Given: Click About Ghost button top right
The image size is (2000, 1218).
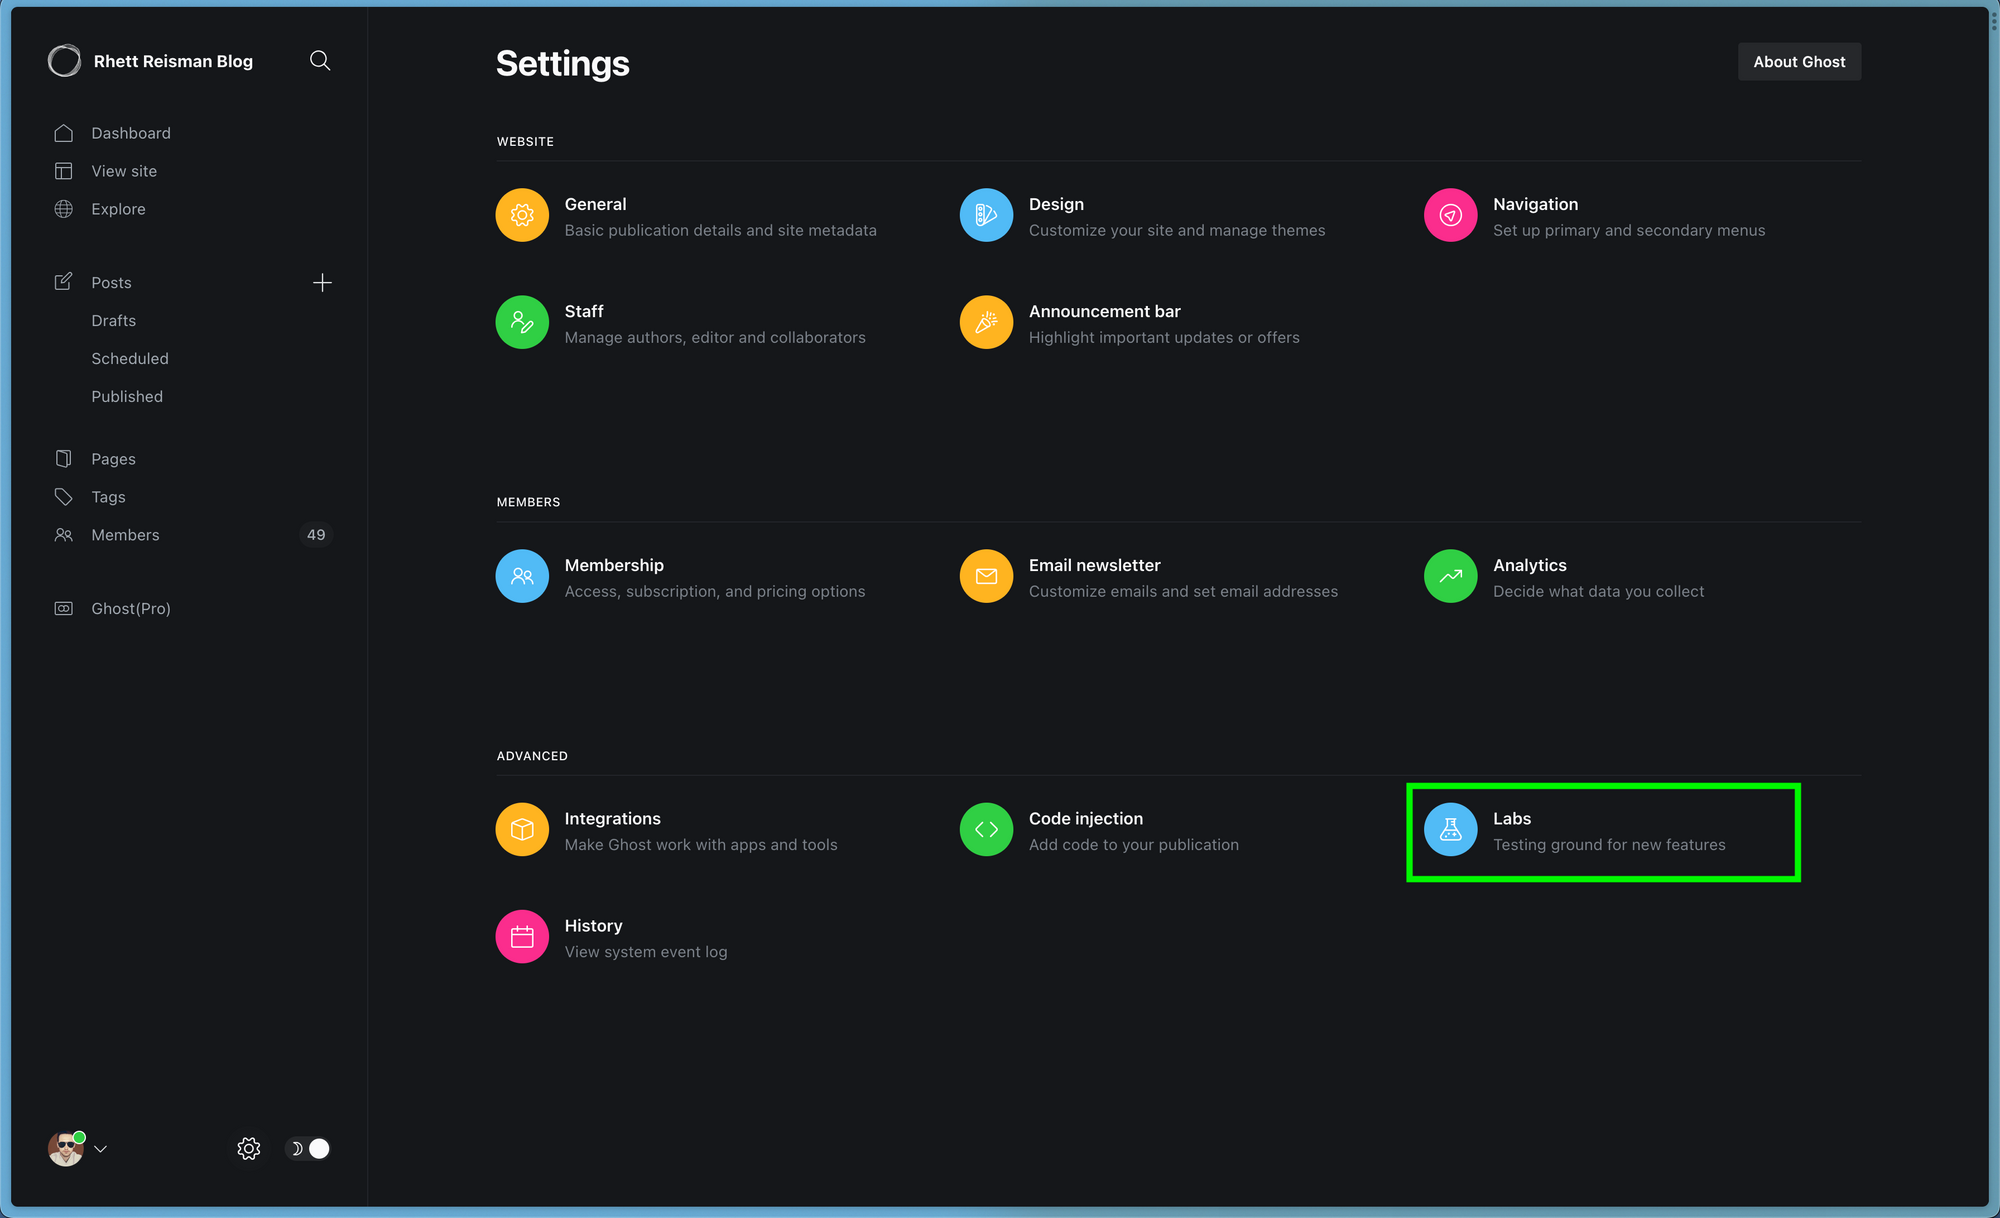Looking at the screenshot, I should (x=1800, y=61).
